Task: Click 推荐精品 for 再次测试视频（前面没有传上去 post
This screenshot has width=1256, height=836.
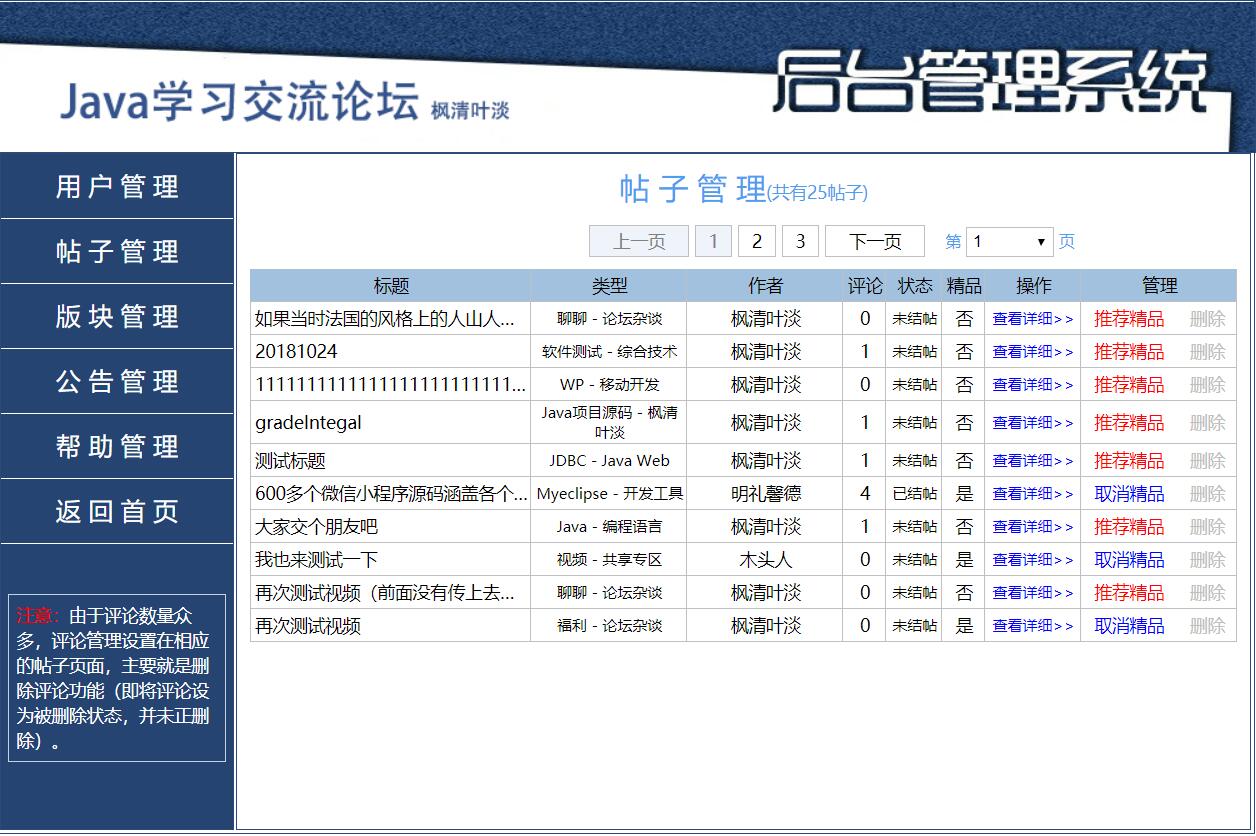Action: (x=1129, y=593)
